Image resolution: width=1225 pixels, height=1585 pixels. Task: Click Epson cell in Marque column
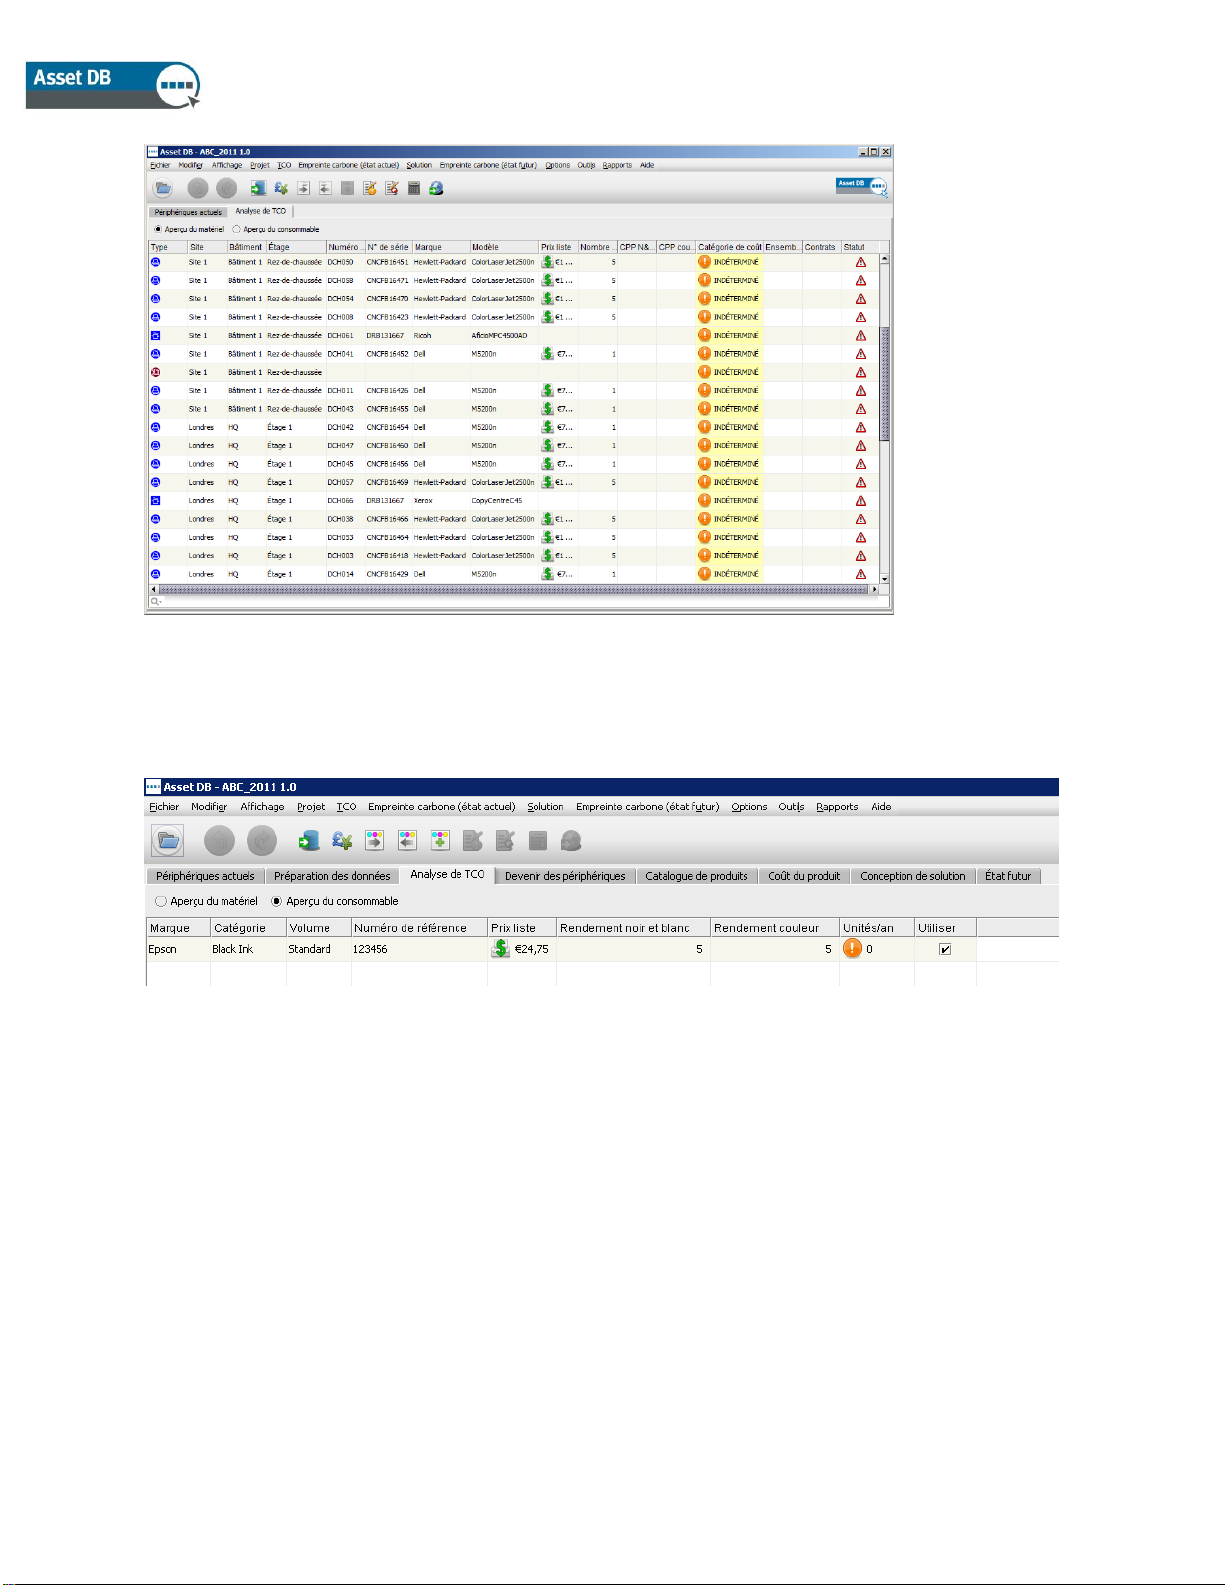point(178,949)
